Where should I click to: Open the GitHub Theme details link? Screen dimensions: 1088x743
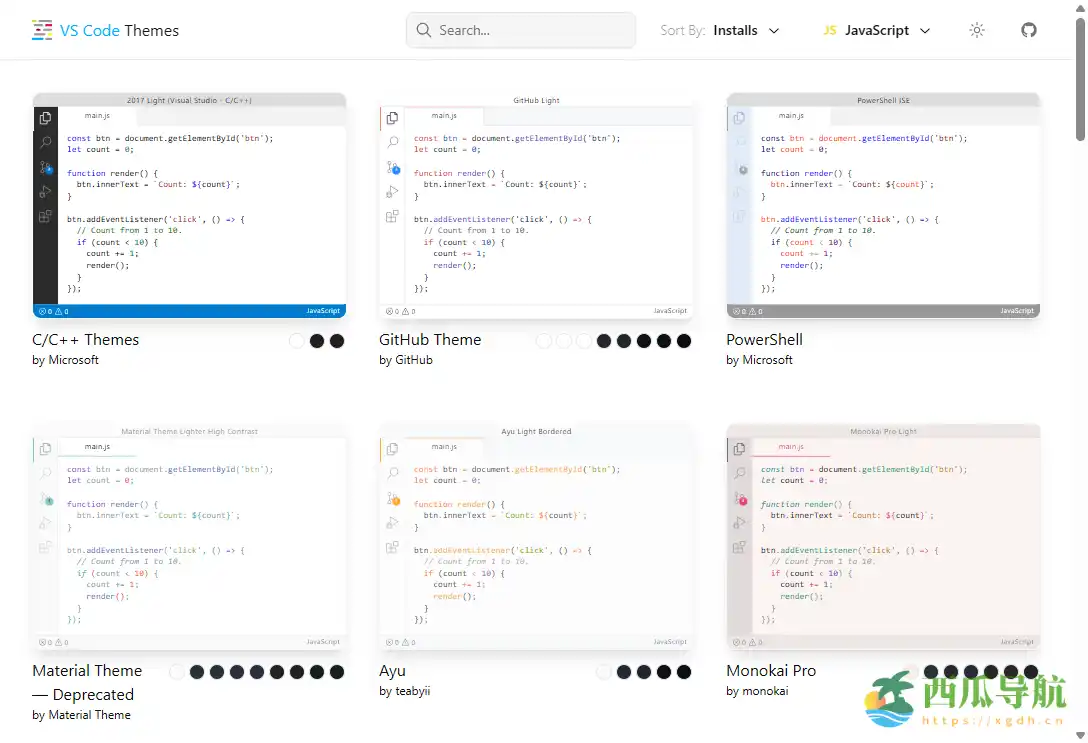point(430,340)
